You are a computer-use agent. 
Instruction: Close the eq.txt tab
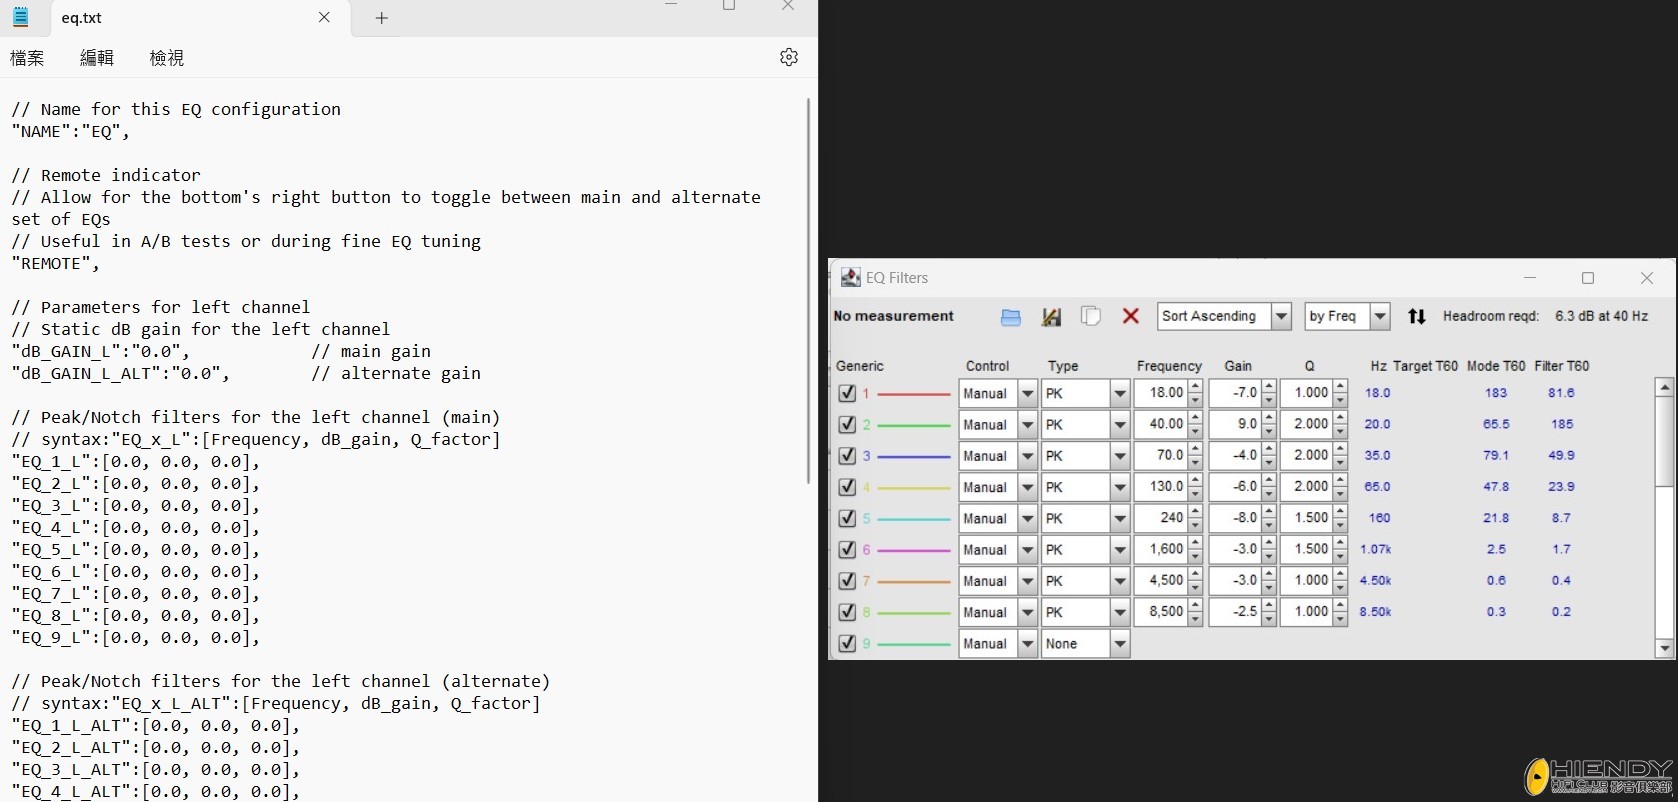point(324,18)
